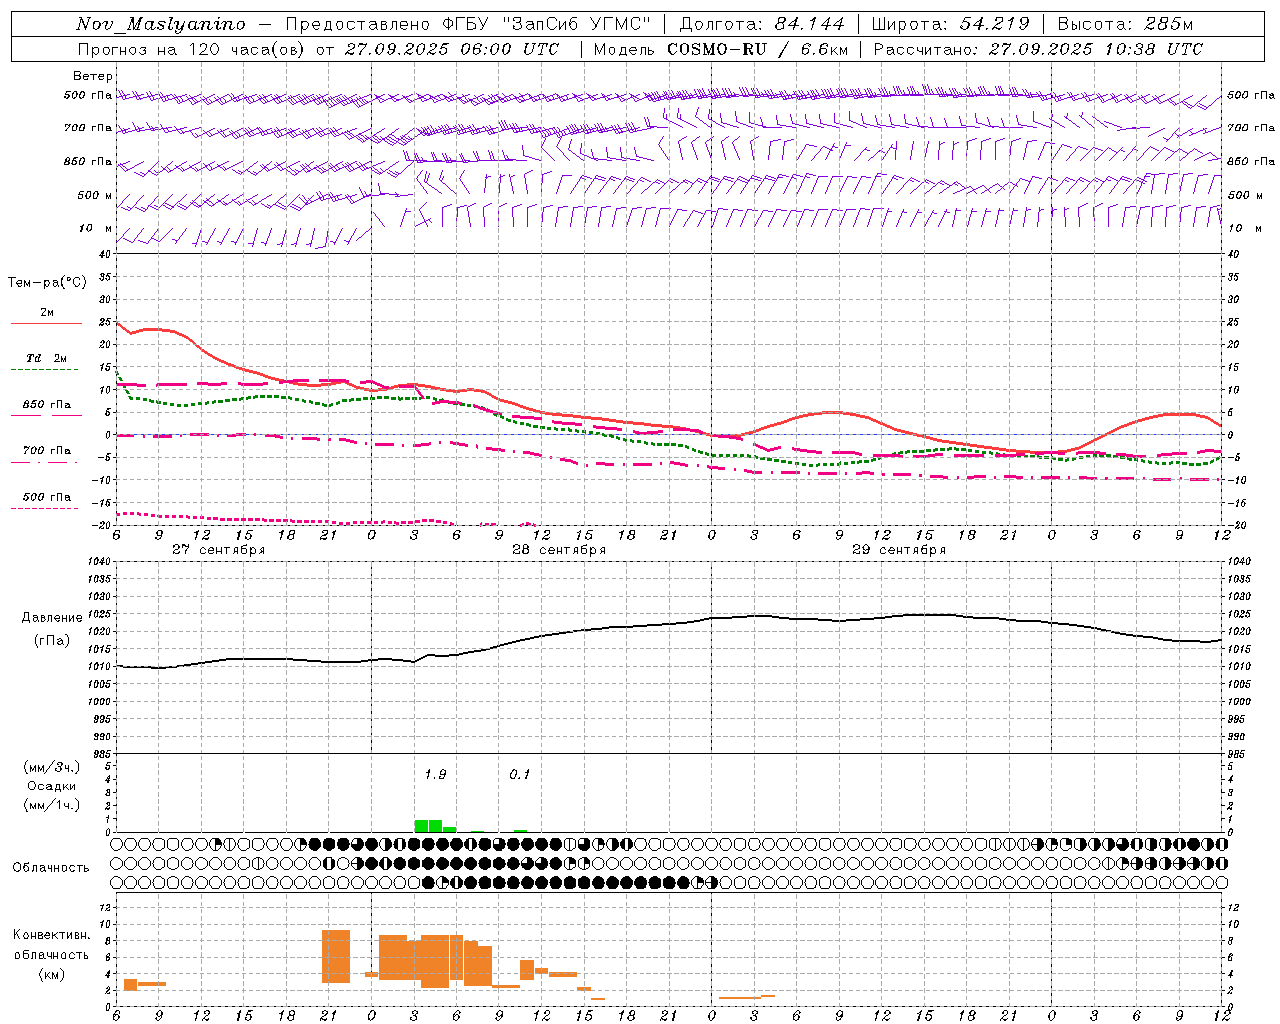Image resolution: width=1280 pixels, height=1024 pixels.
Task: Click the longitude value 84.144
Action: 809,24
